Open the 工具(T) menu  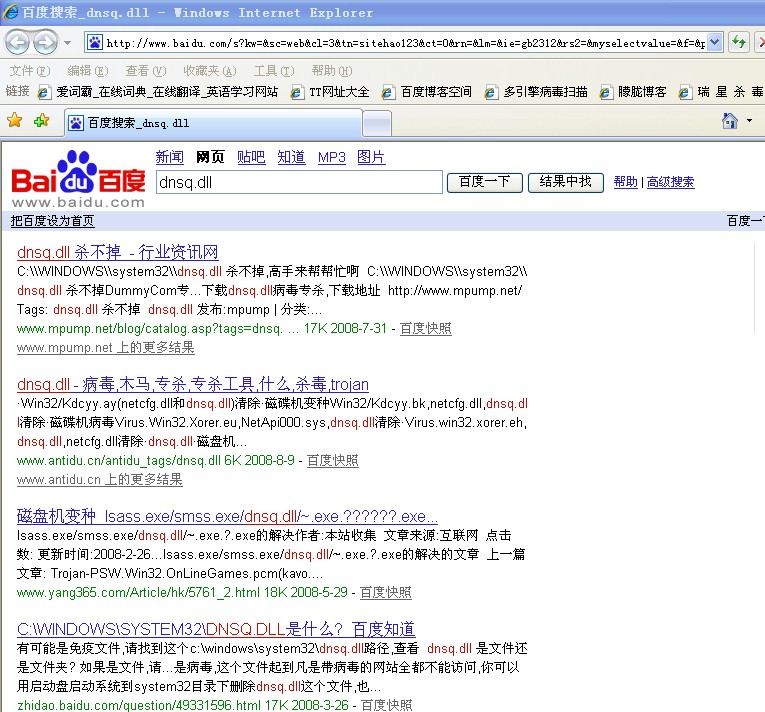pos(274,71)
